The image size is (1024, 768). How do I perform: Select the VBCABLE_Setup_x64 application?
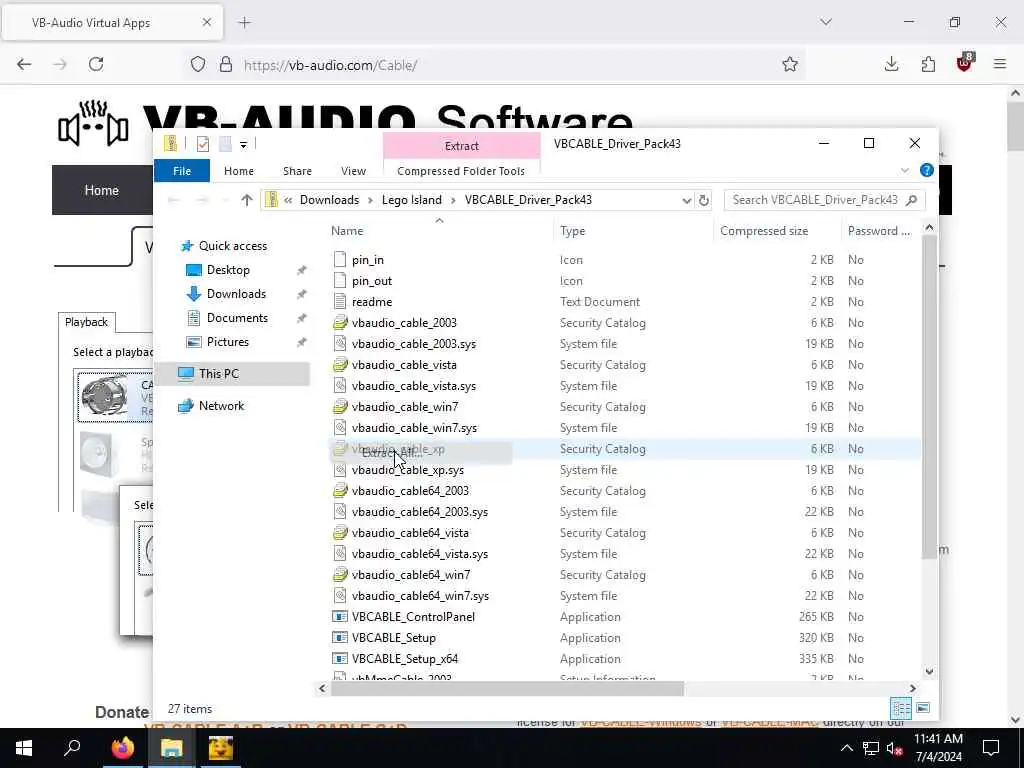(x=404, y=658)
